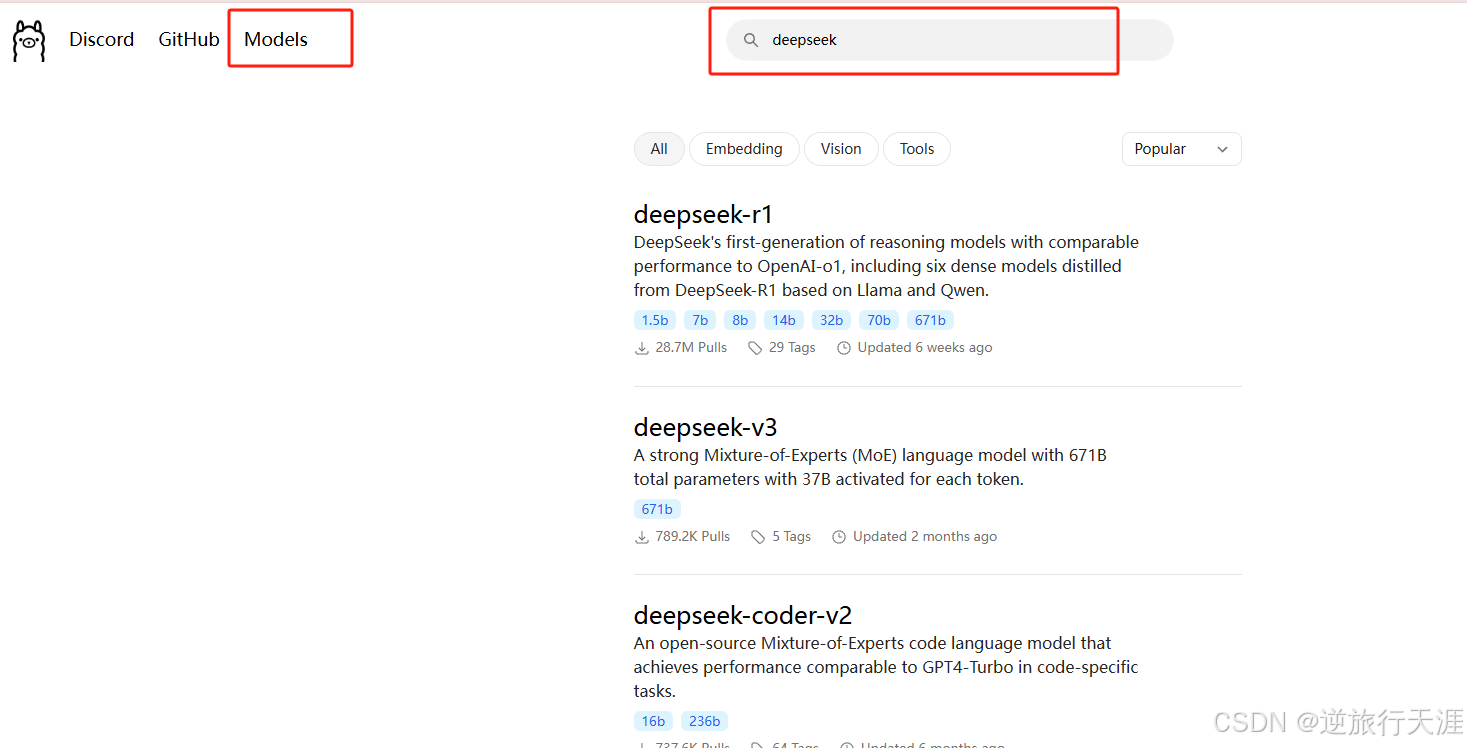Click the deepseek-r1 description paragraph

pos(886,266)
